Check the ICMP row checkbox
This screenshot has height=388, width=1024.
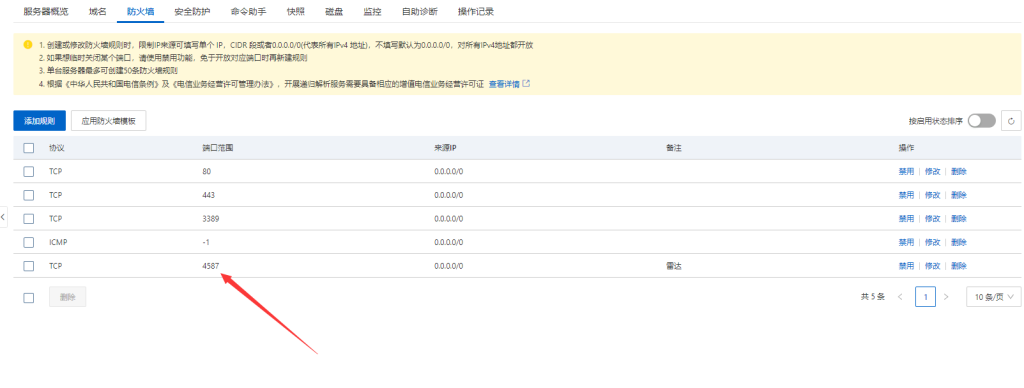tap(29, 242)
